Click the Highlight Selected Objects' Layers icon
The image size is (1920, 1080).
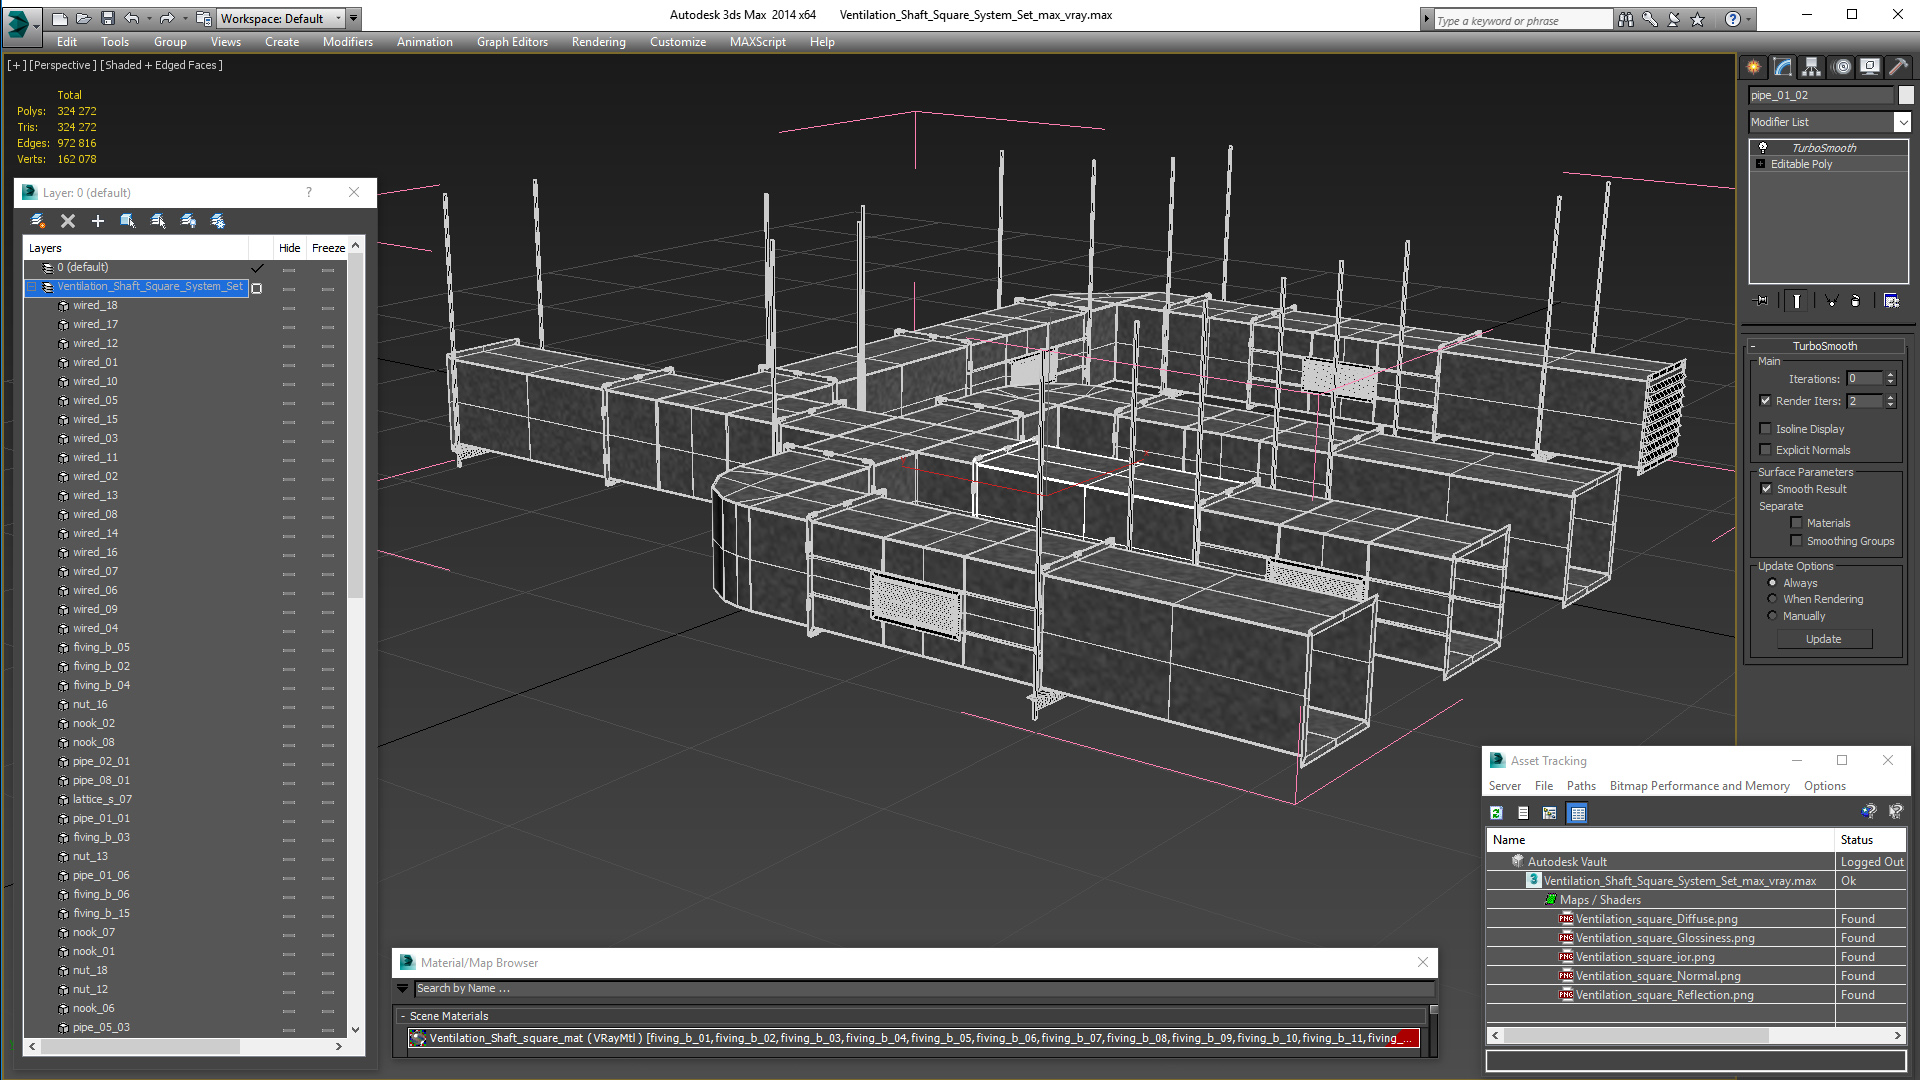click(158, 221)
